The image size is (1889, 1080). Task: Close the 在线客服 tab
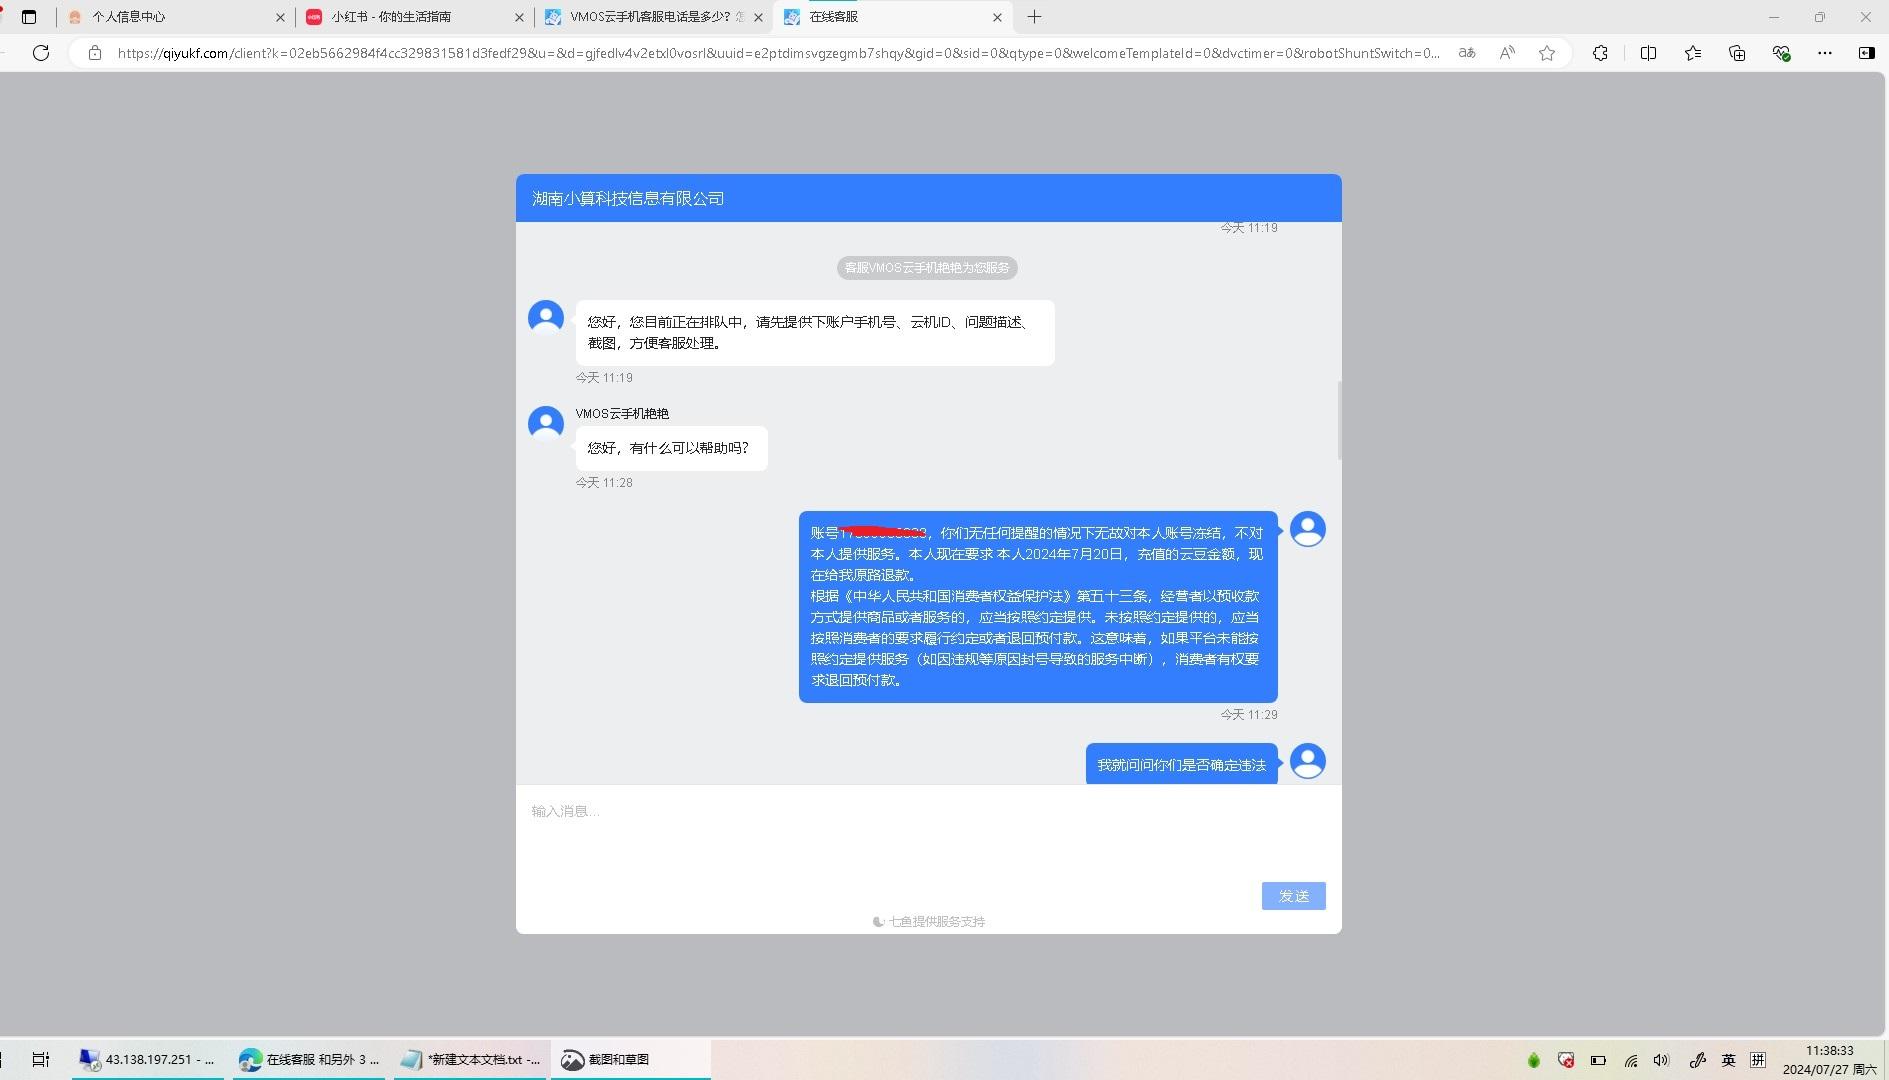tap(997, 17)
